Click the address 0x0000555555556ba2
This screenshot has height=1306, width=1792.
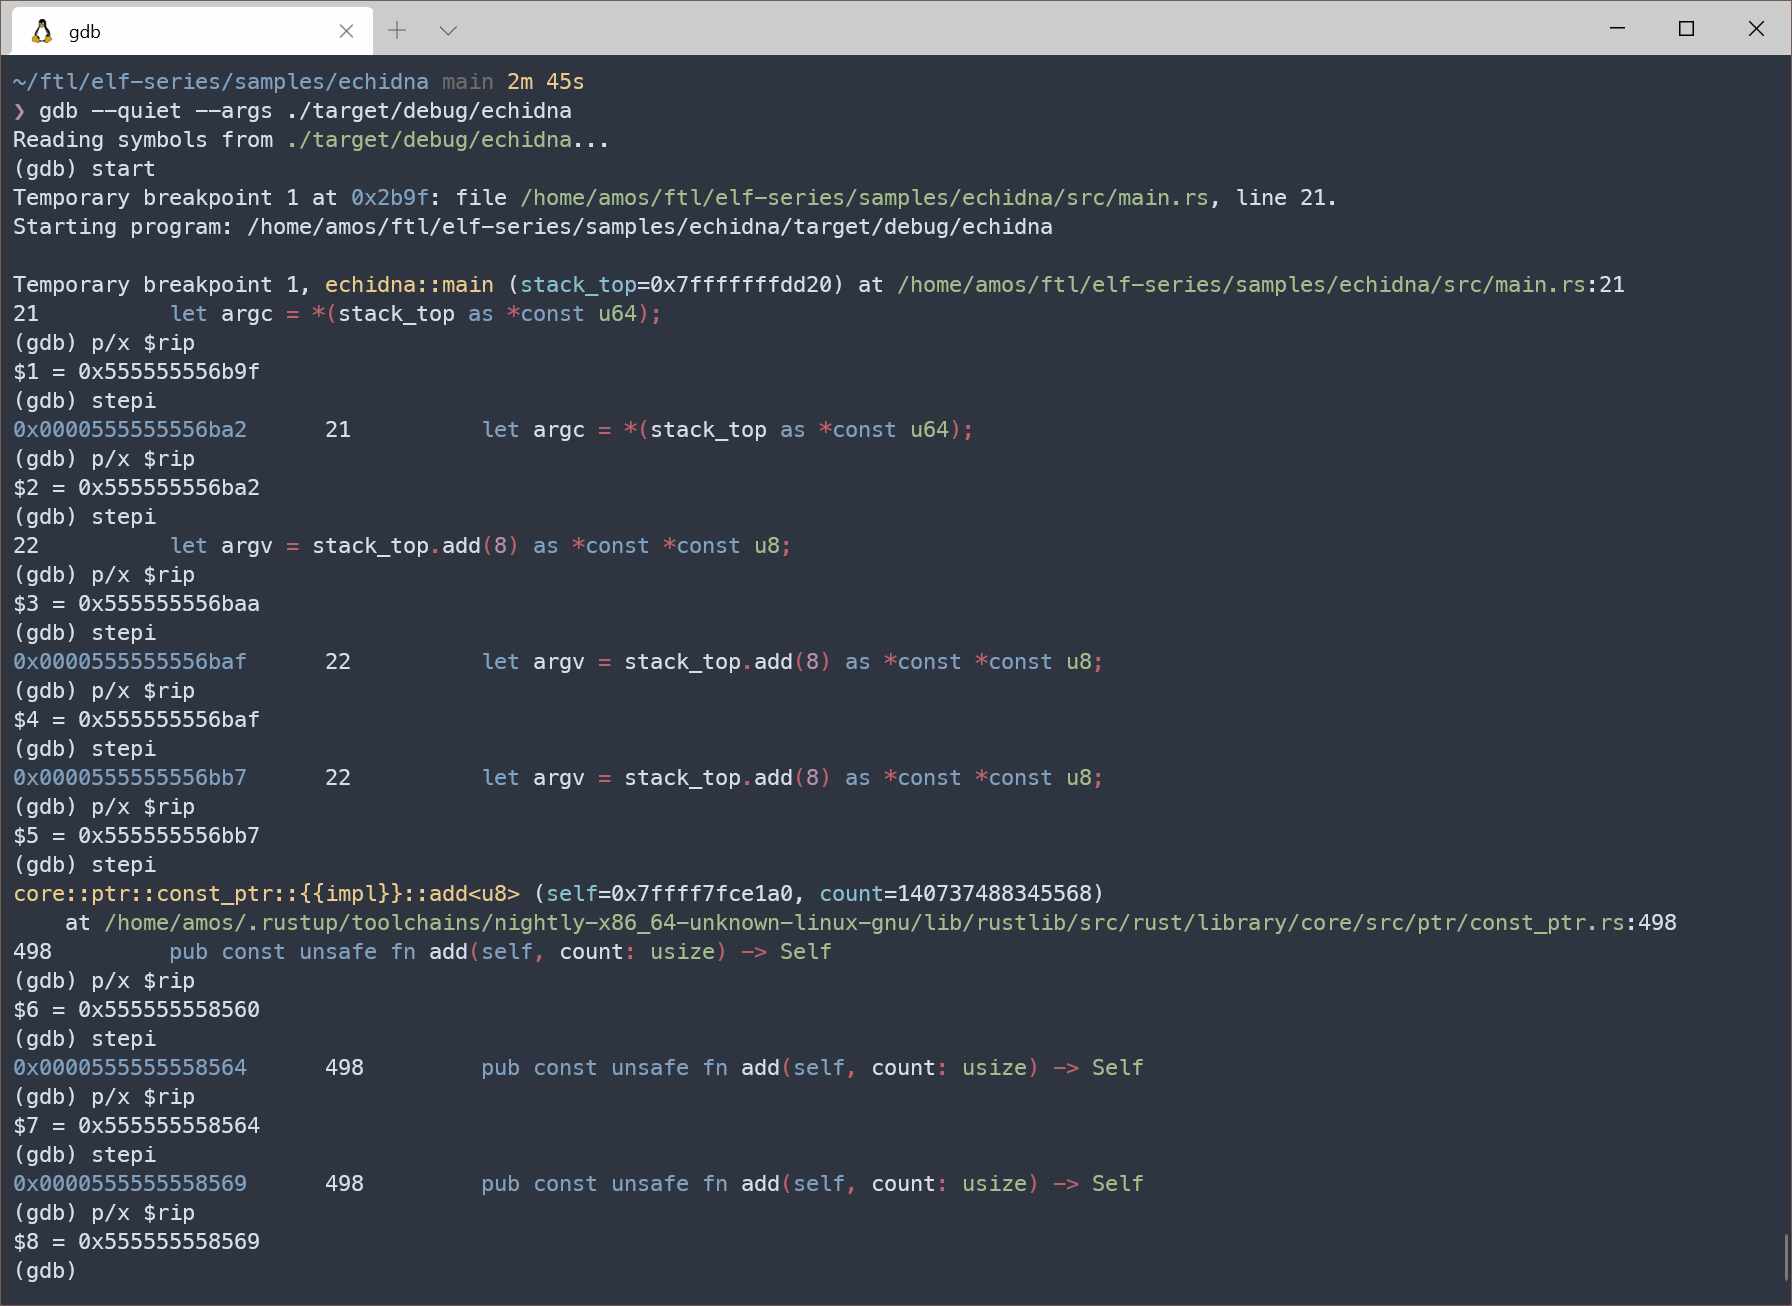point(130,430)
